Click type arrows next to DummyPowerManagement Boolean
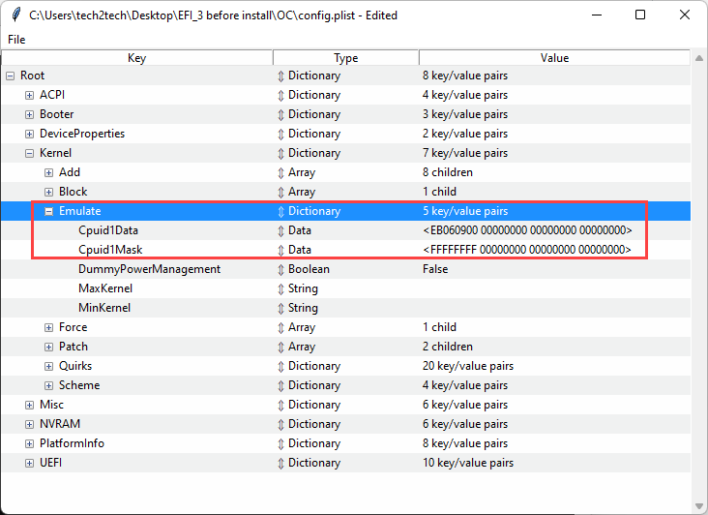Image resolution: width=708 pixels, height=515 pixels. (x=281, y=270)
